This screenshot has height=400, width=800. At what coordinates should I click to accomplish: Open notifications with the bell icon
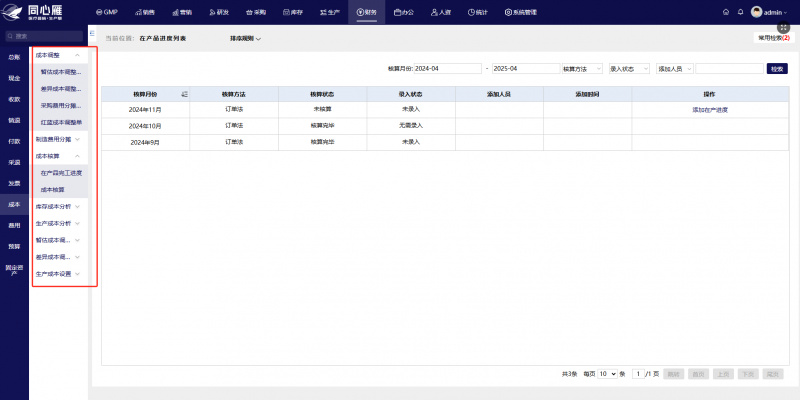coord(740,12)
